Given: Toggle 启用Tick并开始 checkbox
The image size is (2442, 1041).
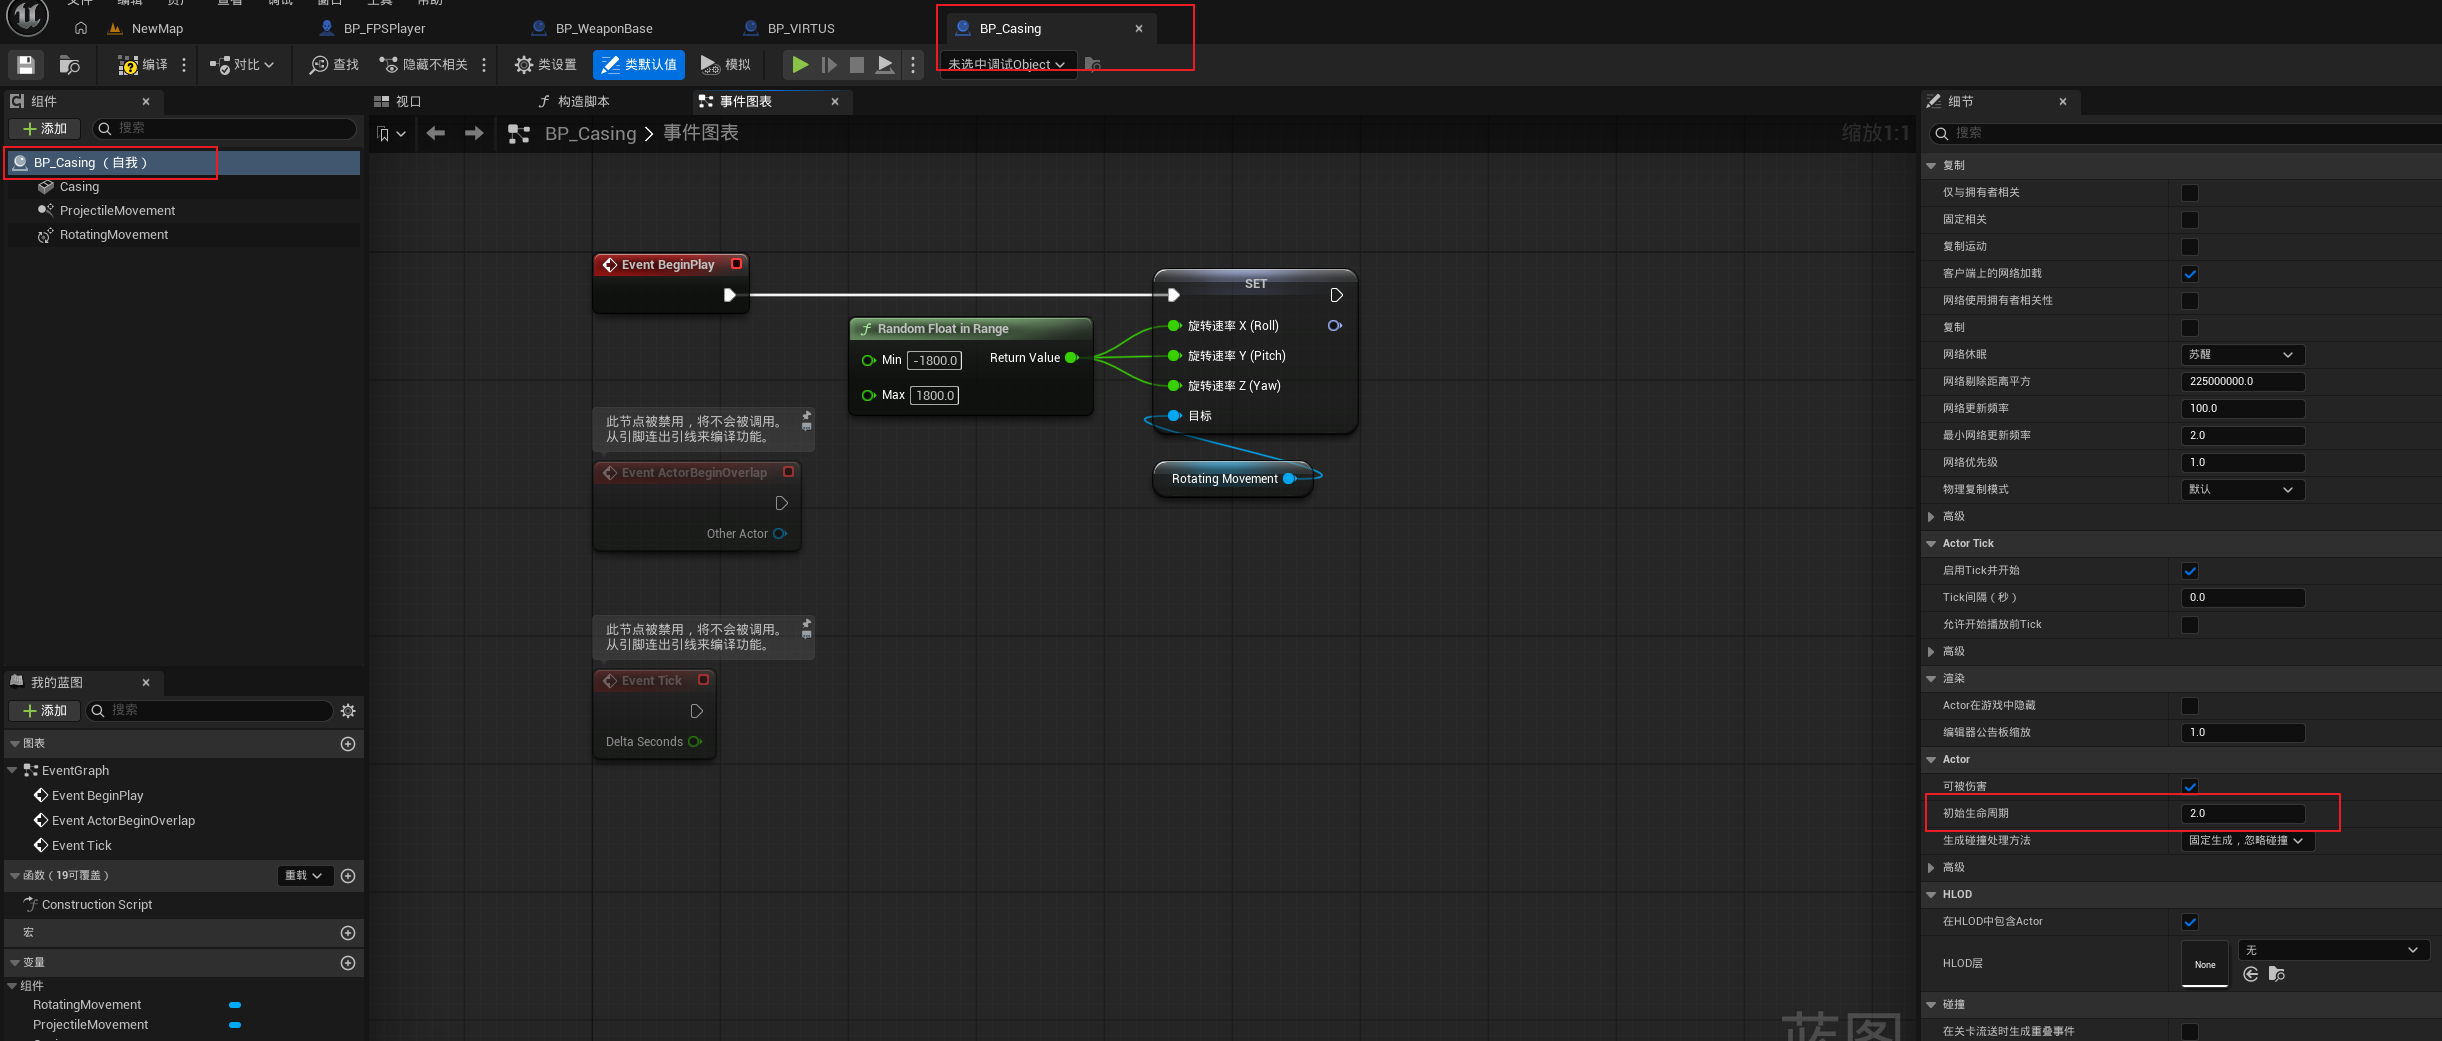Looking at the screenshot, I should [2190, 571].
